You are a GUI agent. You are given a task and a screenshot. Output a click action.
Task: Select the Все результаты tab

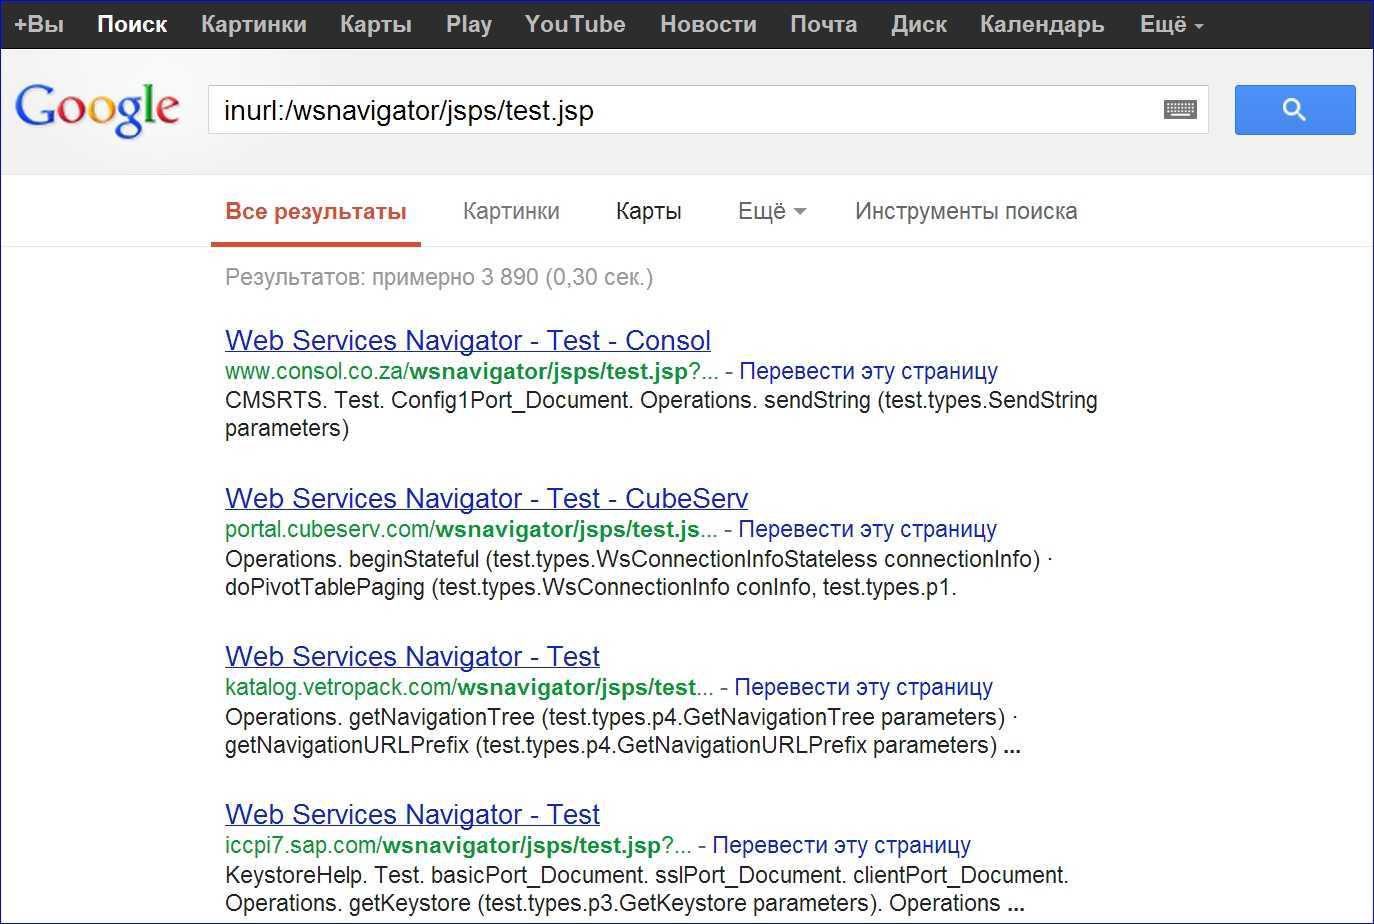(315, 211)
